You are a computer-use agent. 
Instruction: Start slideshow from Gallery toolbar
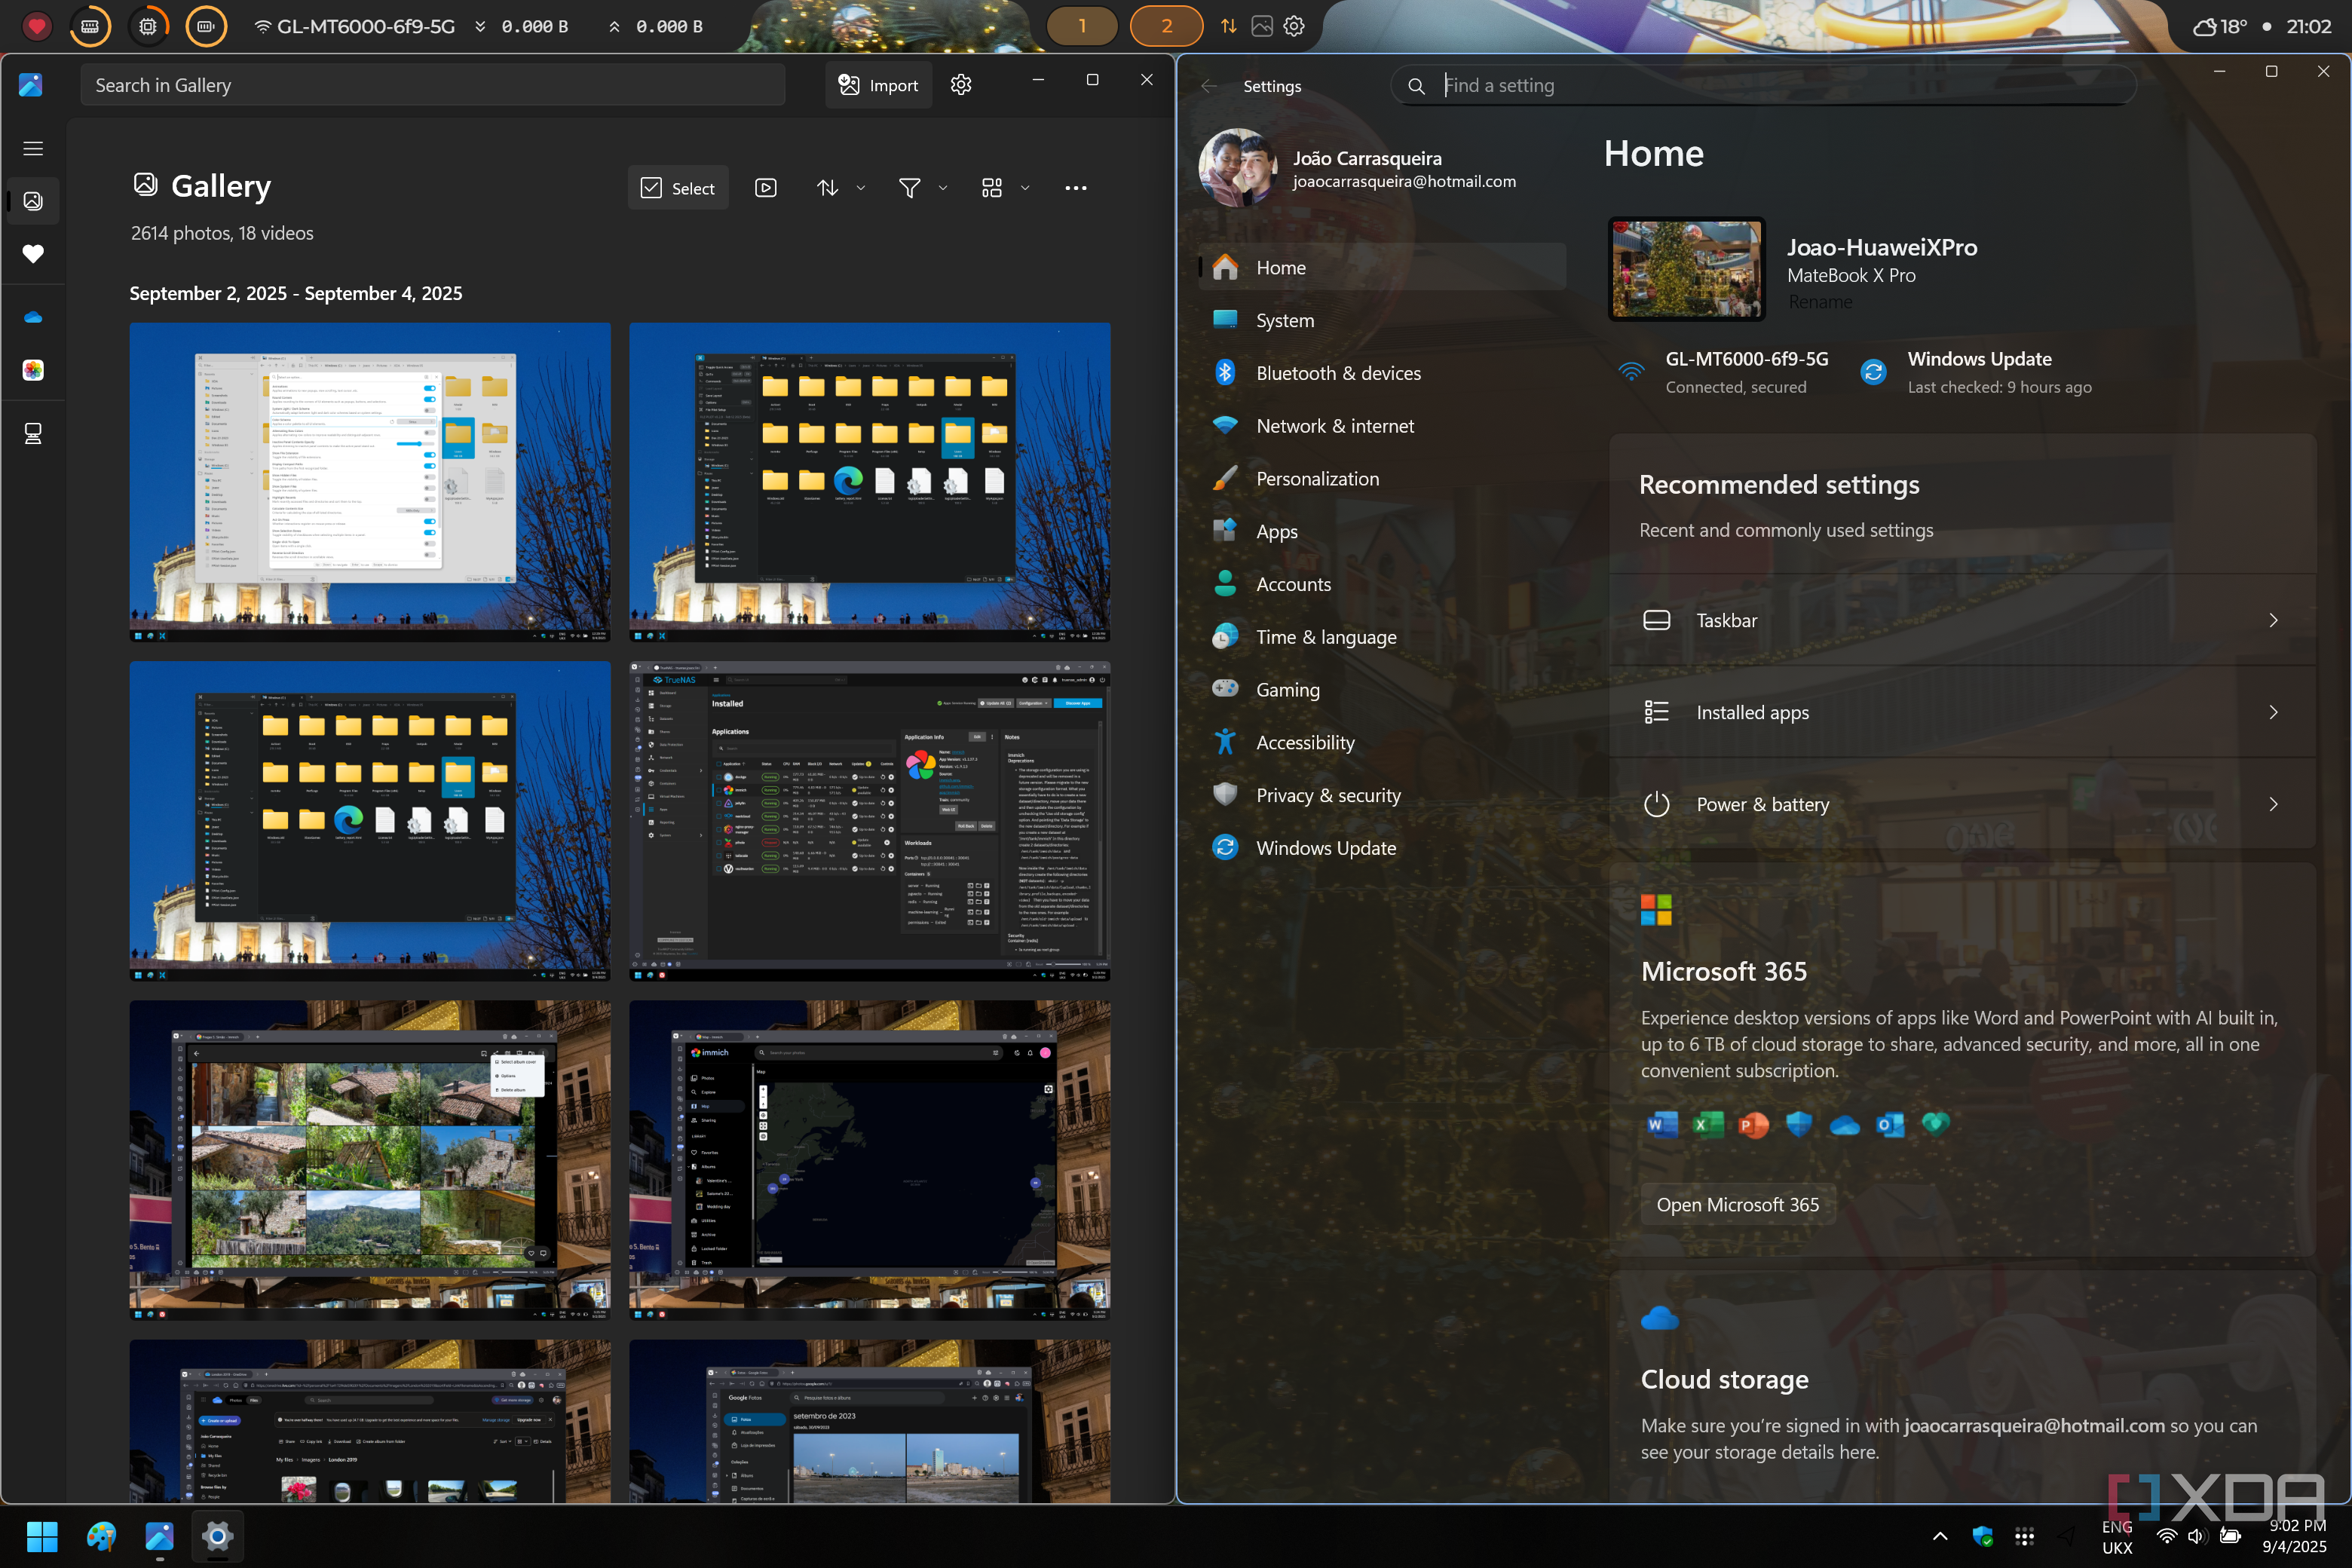pos(766,188)
